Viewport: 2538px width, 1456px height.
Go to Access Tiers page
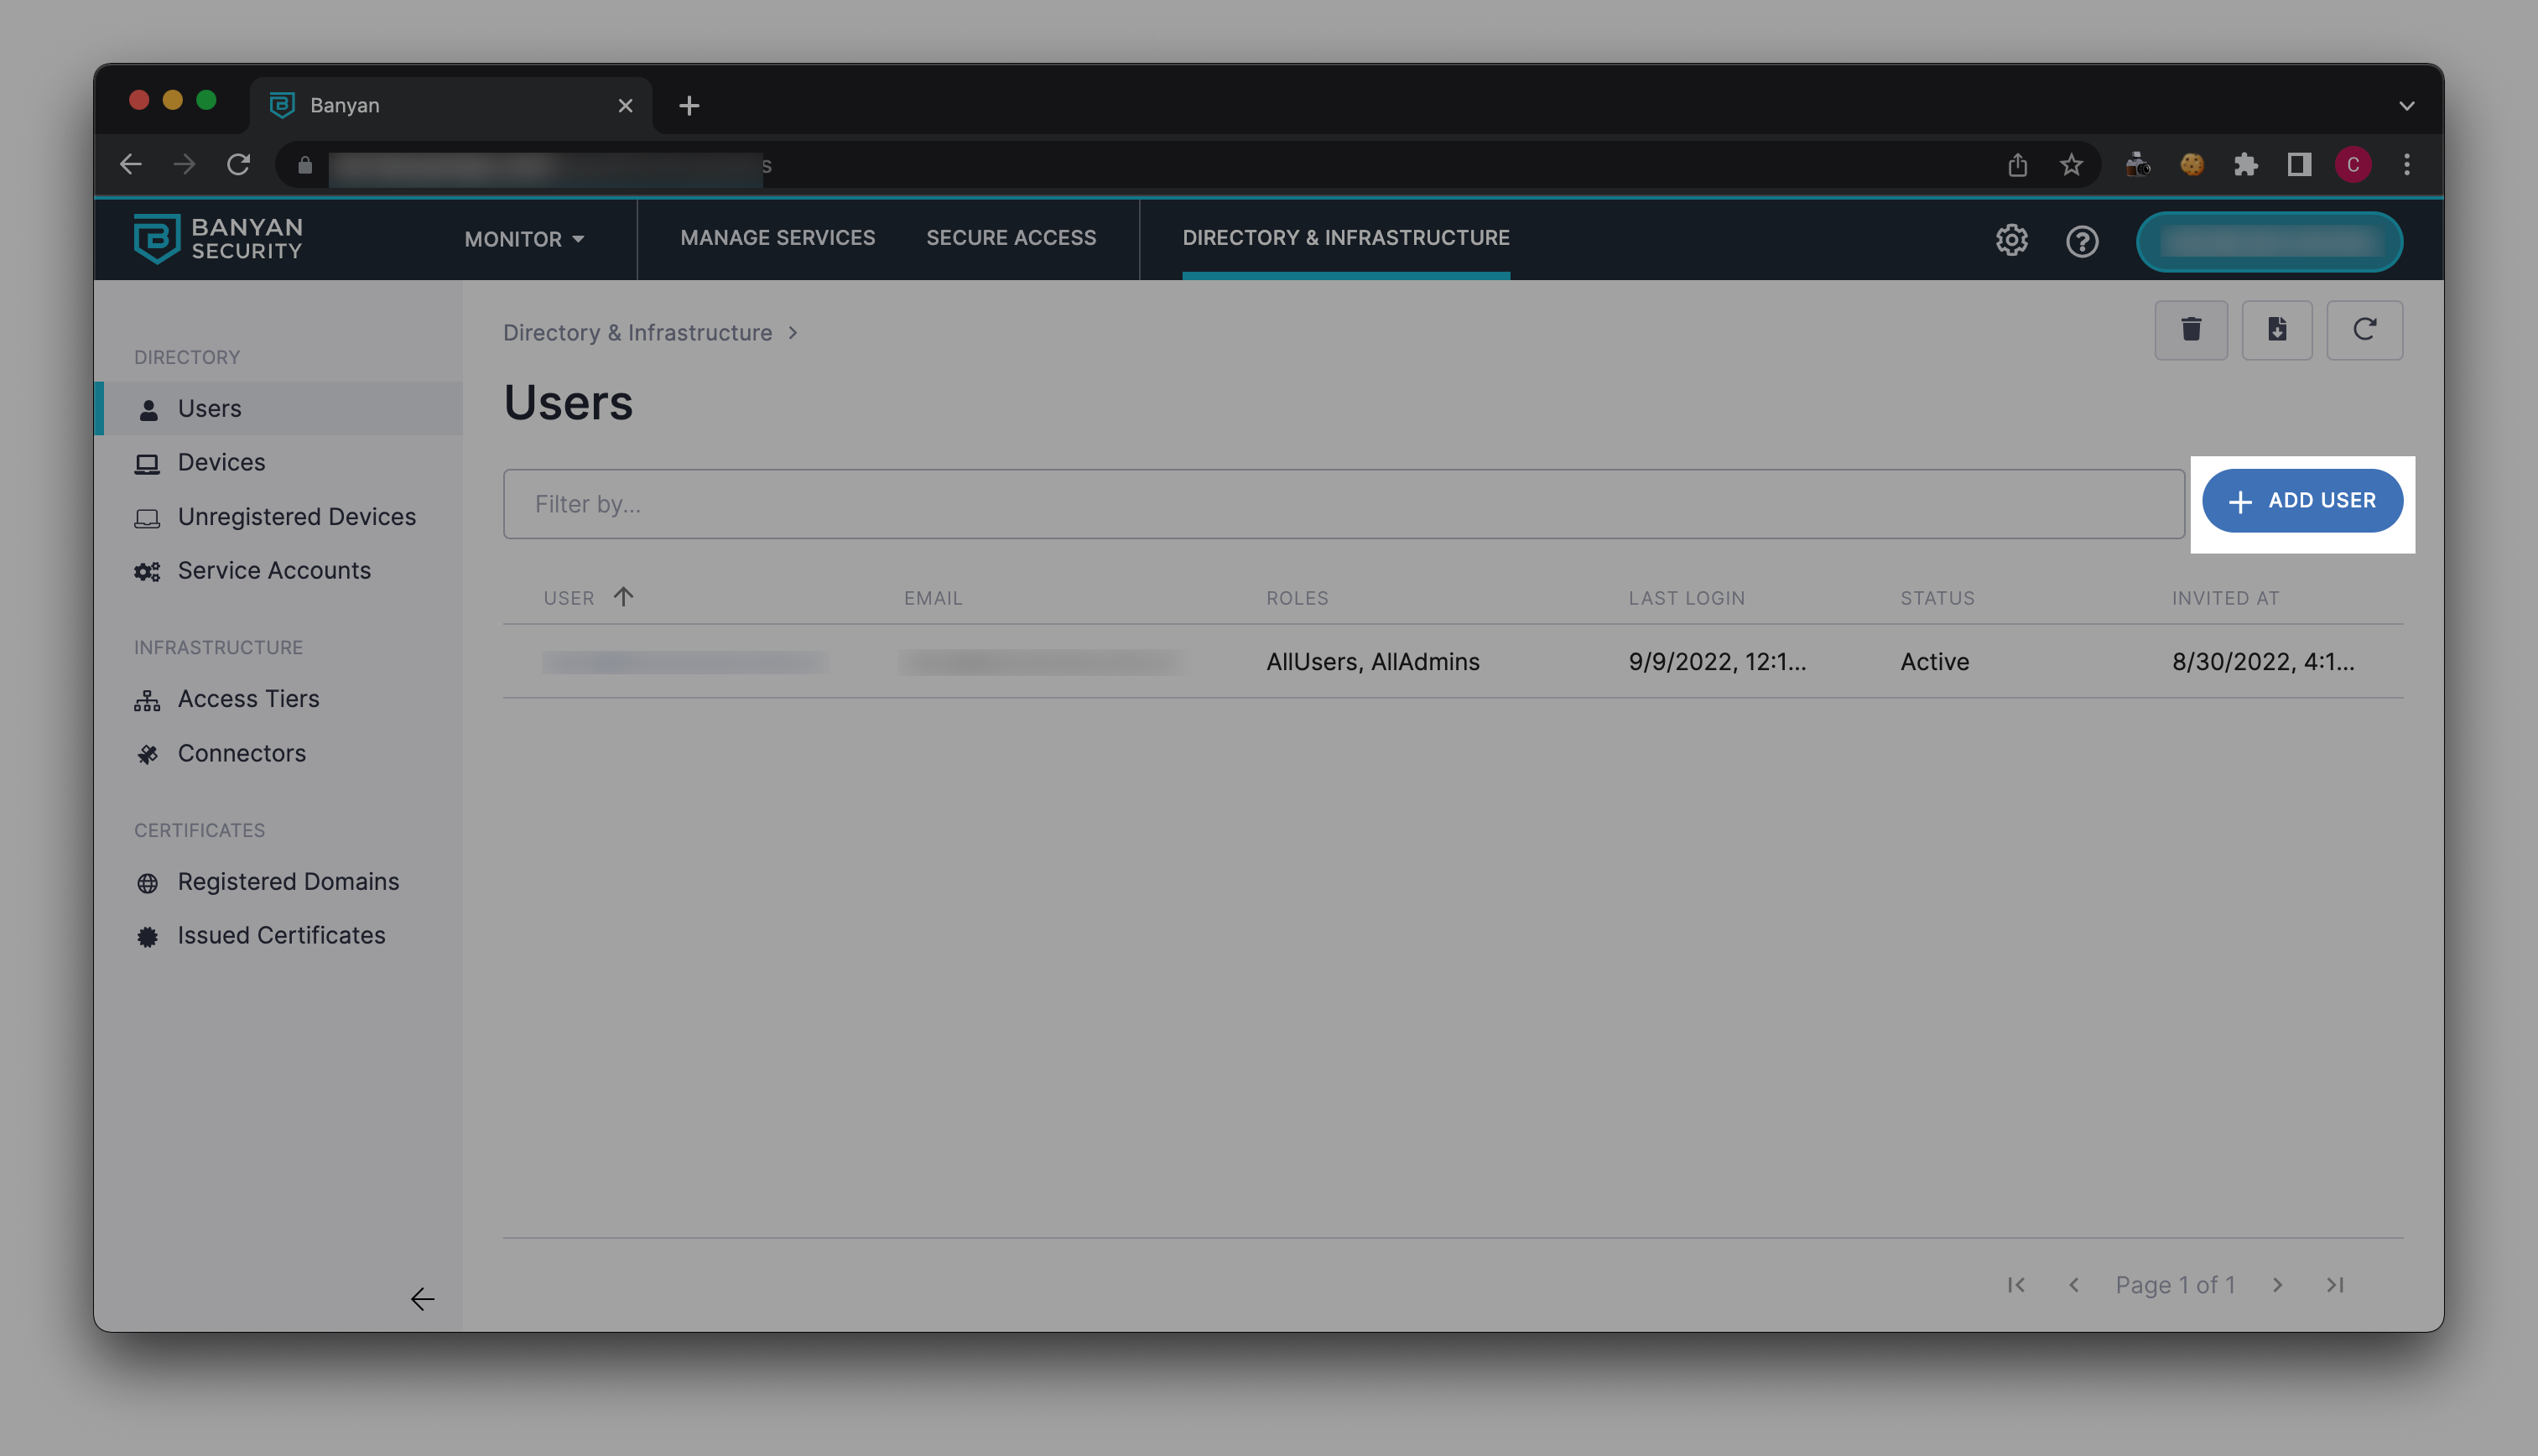click(x=248, y=699)
